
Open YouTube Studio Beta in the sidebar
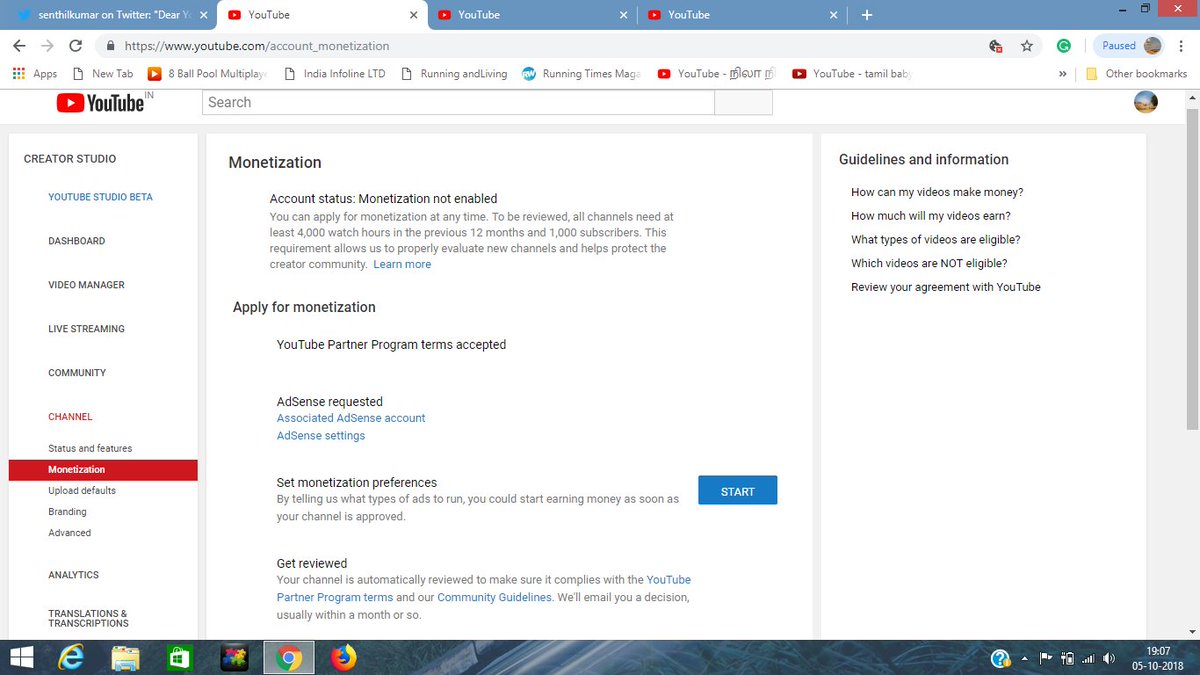coord(101,197)
